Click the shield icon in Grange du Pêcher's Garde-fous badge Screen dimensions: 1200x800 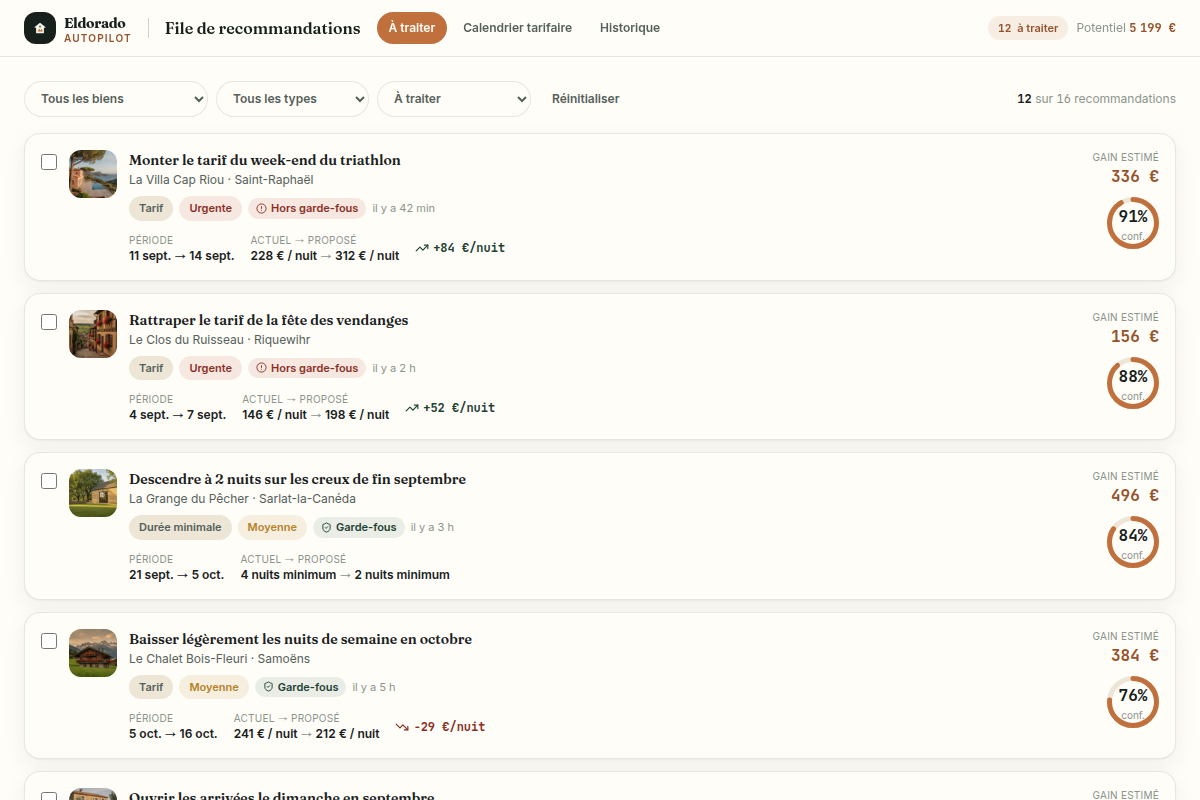[x=327, y=527]
